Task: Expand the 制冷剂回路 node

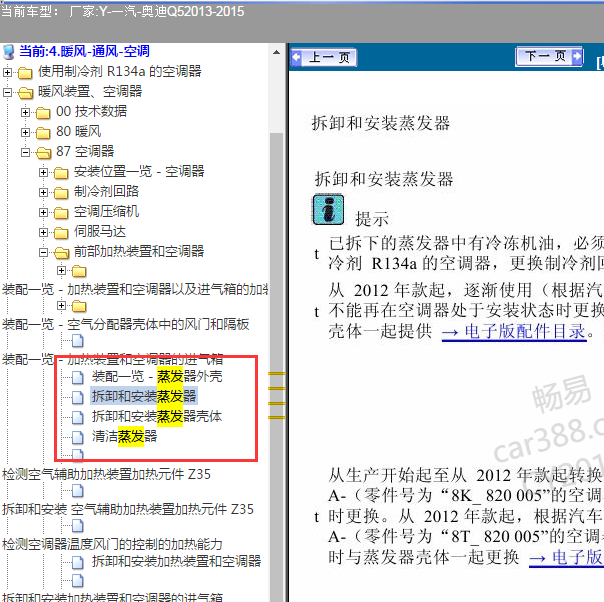Action: point(44,192)
